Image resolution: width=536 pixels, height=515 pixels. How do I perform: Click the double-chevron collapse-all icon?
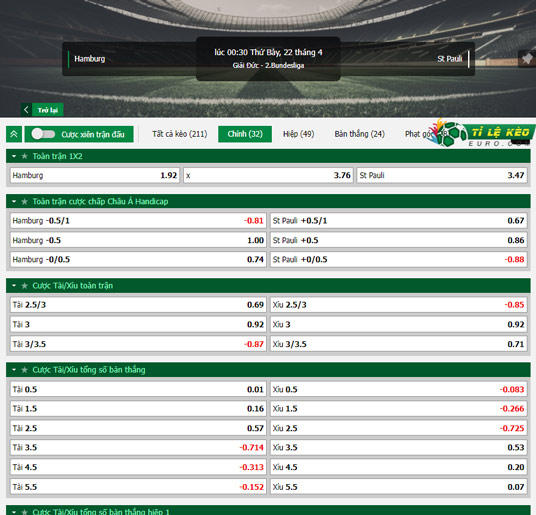coord(14,134)
